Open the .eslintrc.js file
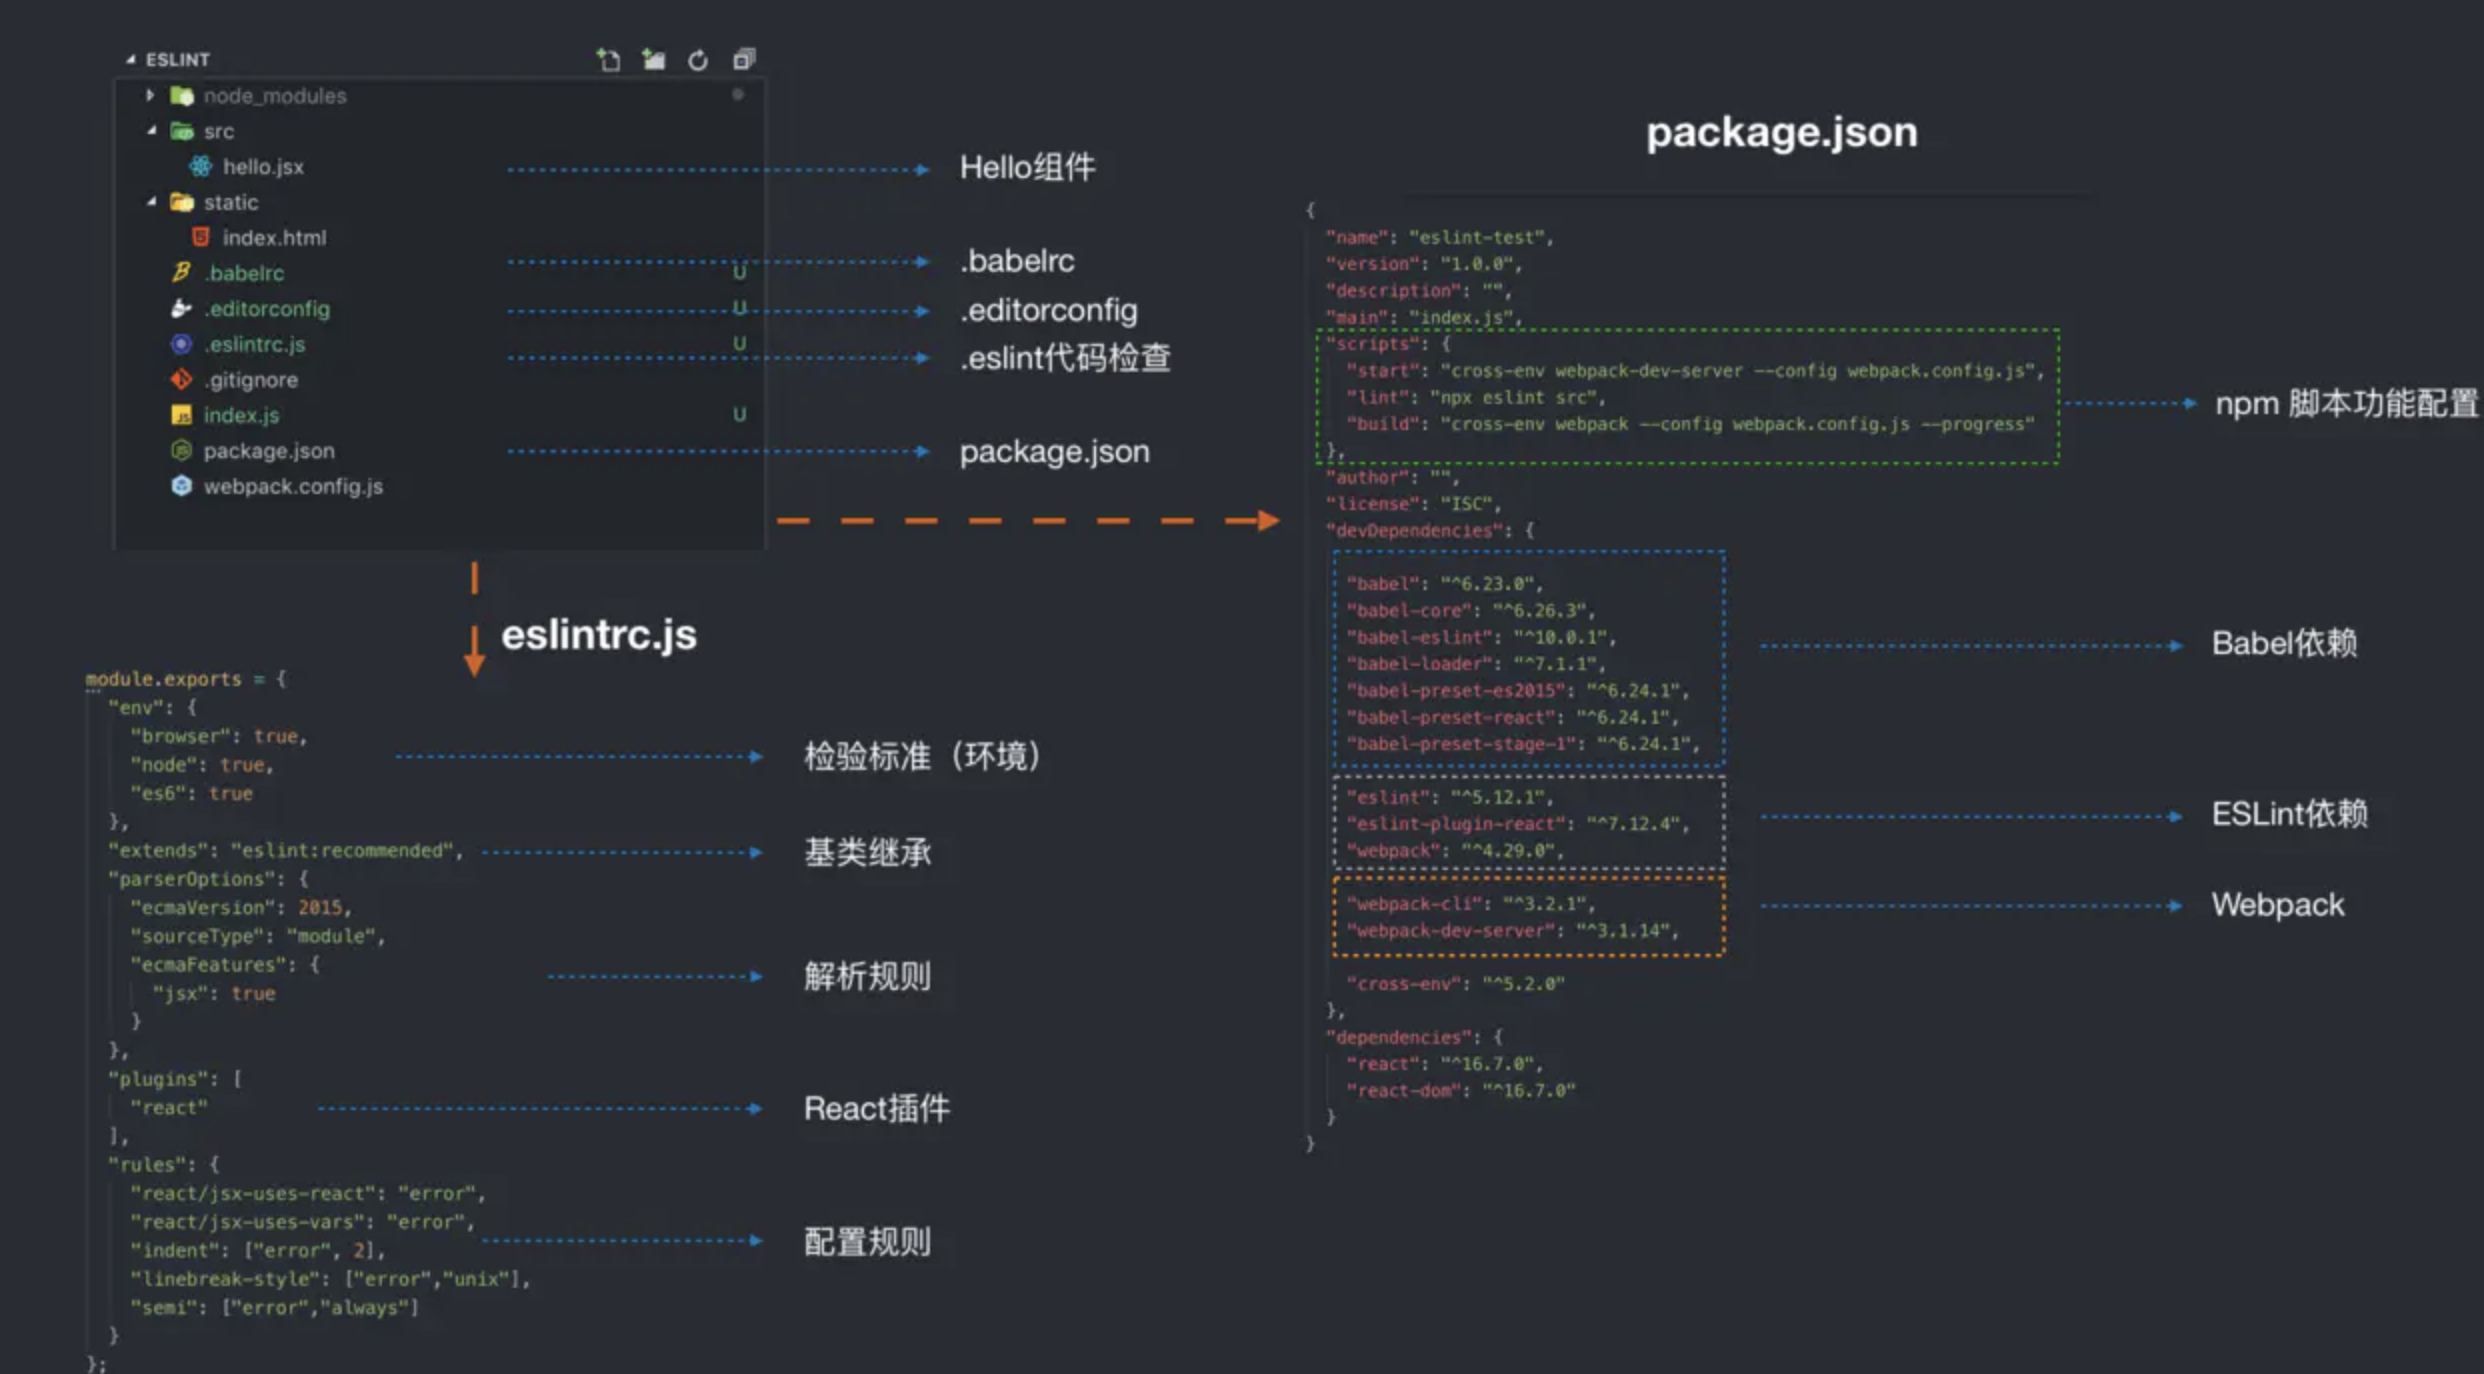 (255, 345)
